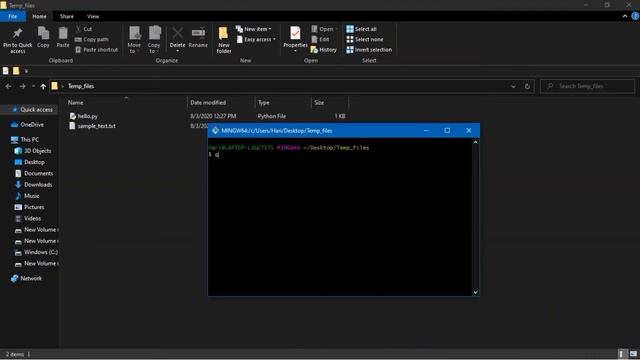This screenshot has height=360, width=640.
Task: Switch to details view in status bar
Action: [622, 354]
